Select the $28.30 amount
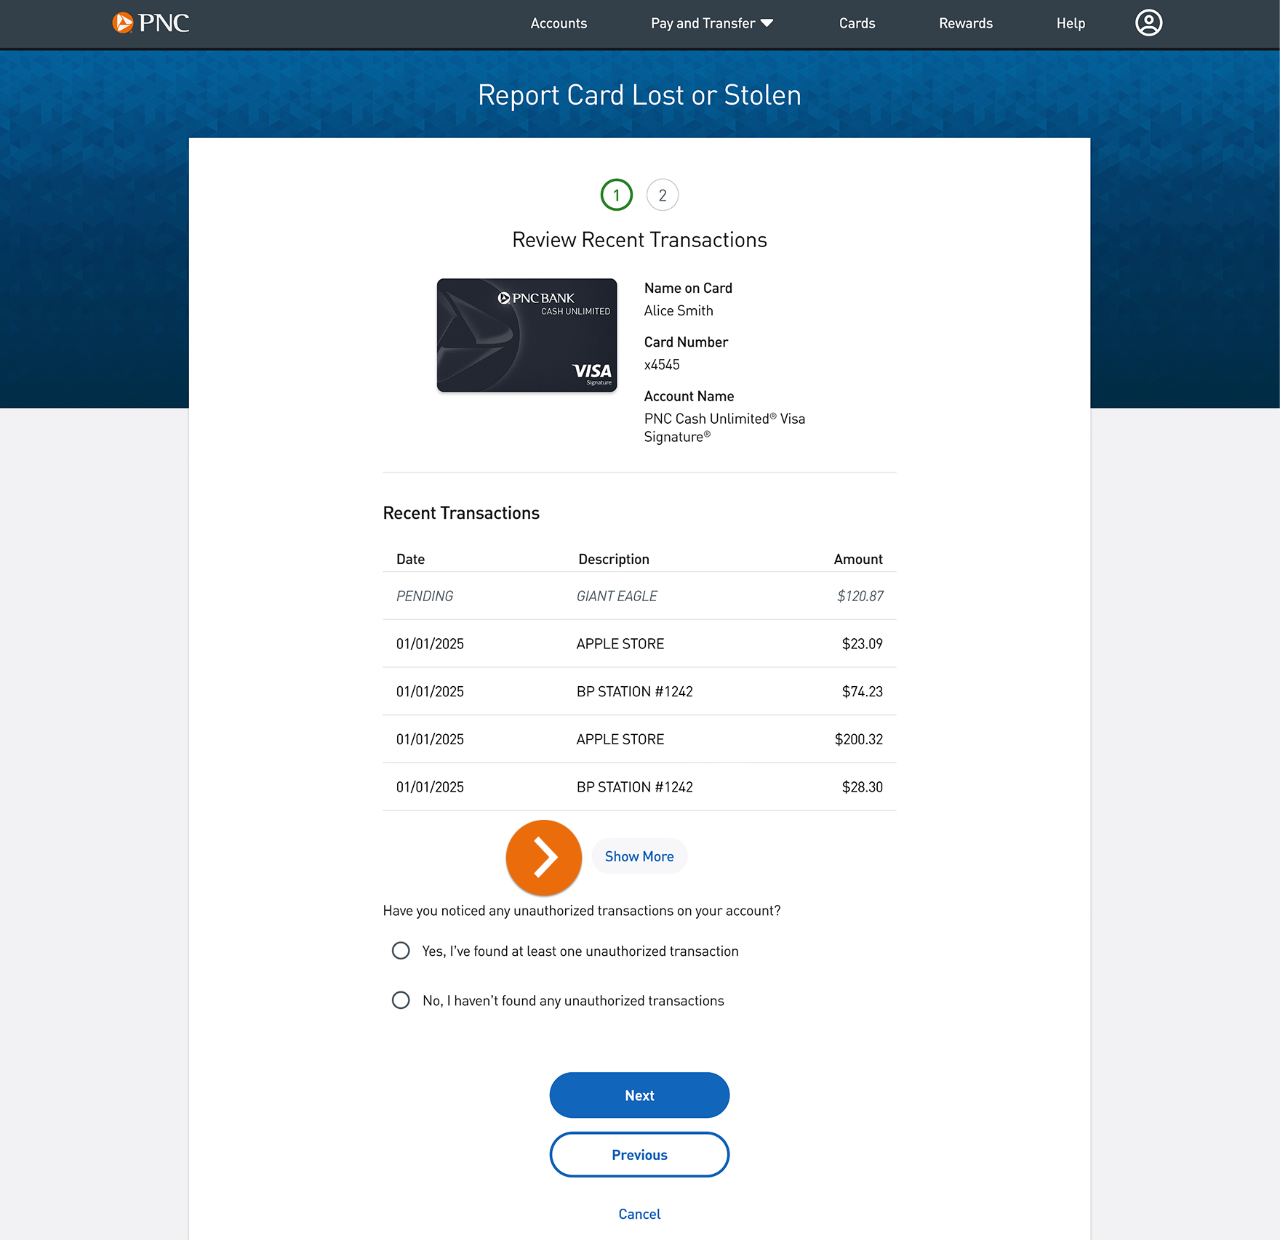The width and height of the screenshot is (1280, 1240). click(862, 788)
